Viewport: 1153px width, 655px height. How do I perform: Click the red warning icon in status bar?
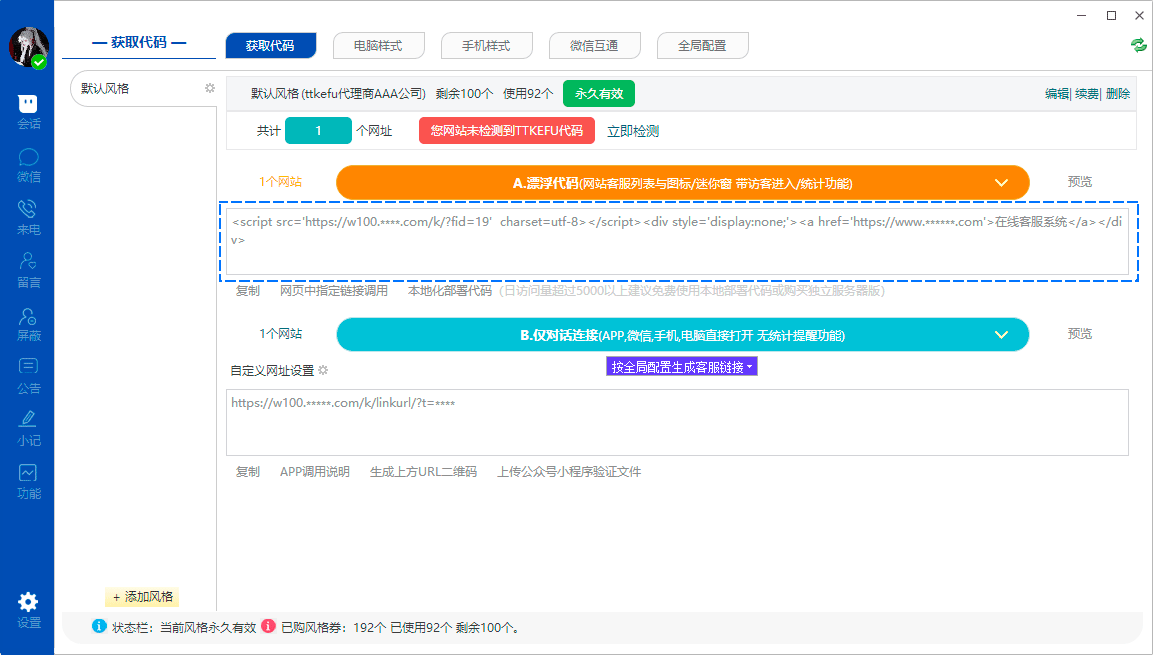pos(268,626)
